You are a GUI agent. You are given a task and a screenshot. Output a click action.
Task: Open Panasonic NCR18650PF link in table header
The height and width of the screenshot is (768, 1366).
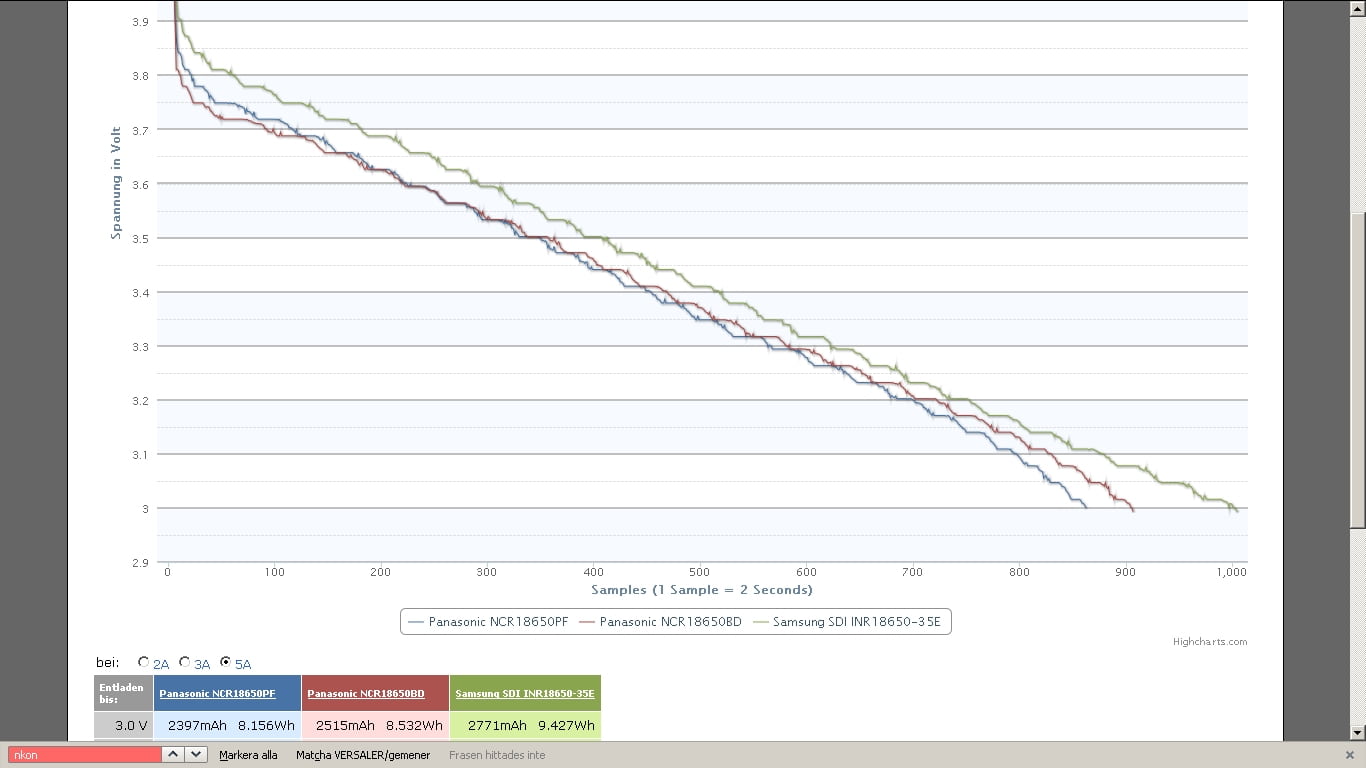pyautogui.click(x=217, y=693)
